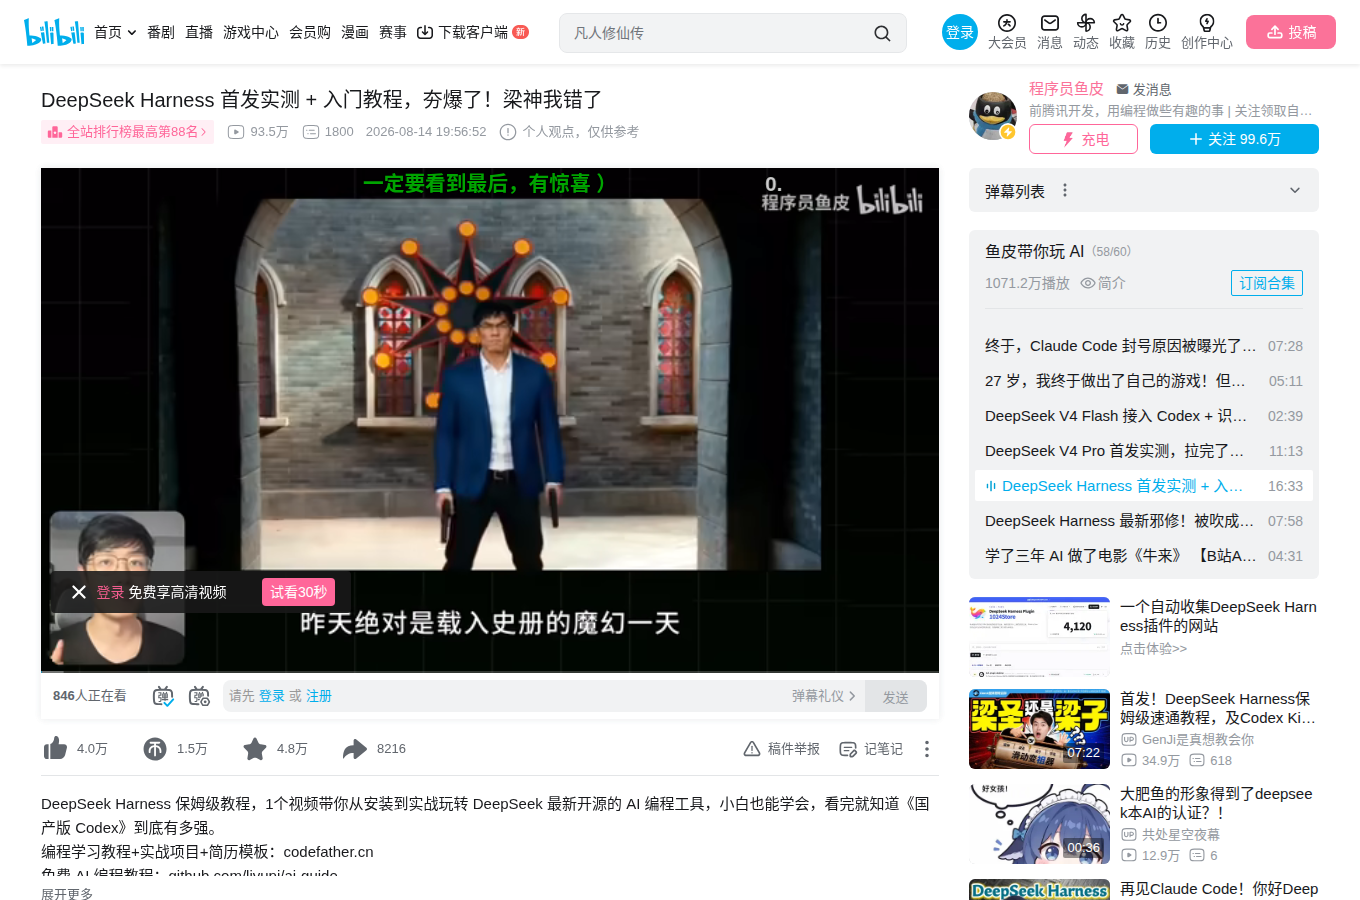Open danmaku settings icon
Image resolution: width=1360 pixels, height=900 pixels.
tap(199, 696)
